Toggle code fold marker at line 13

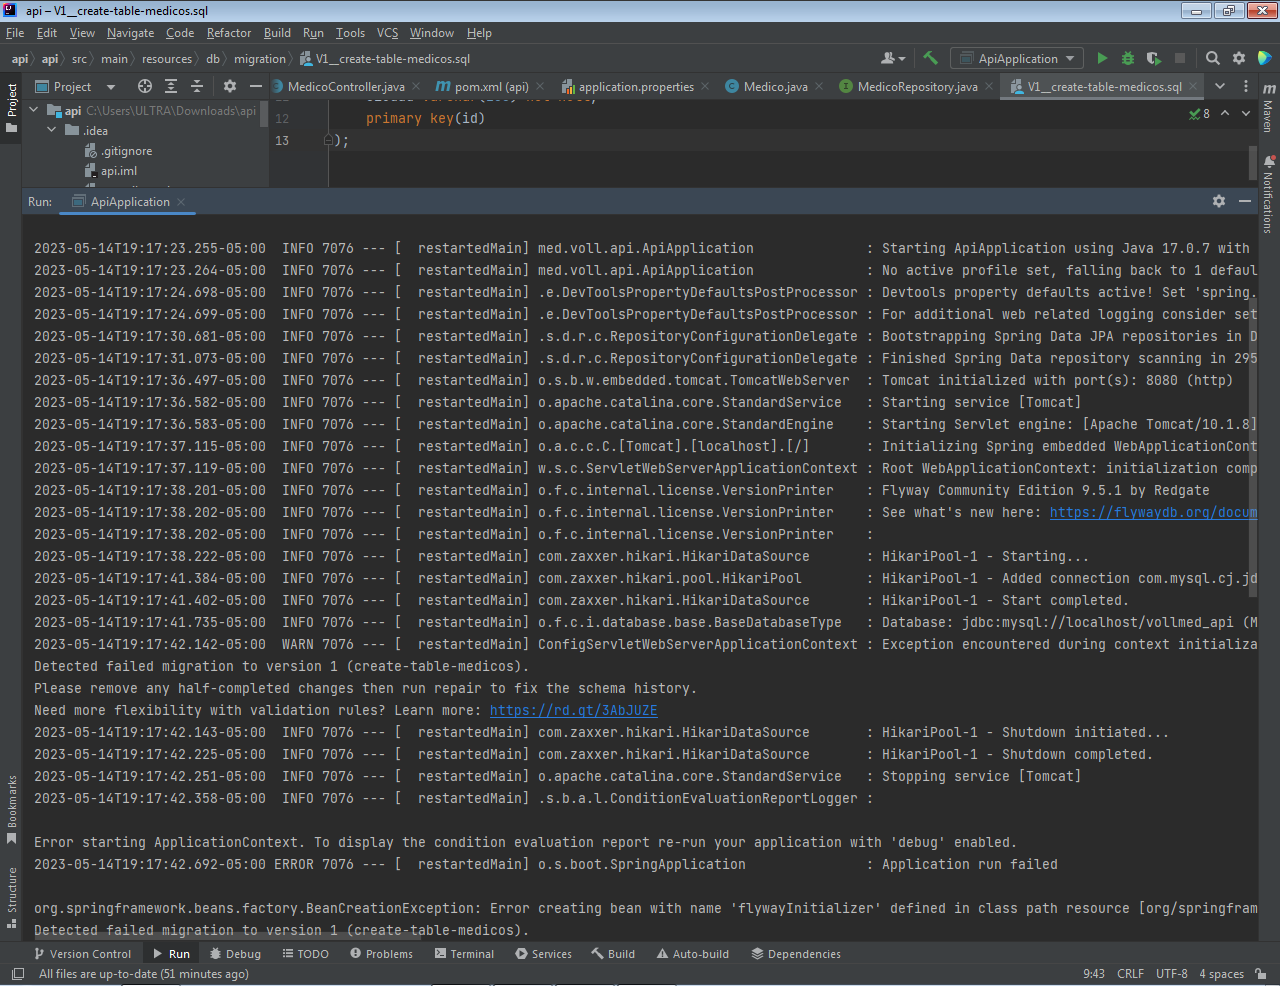[x=328, y=140]
